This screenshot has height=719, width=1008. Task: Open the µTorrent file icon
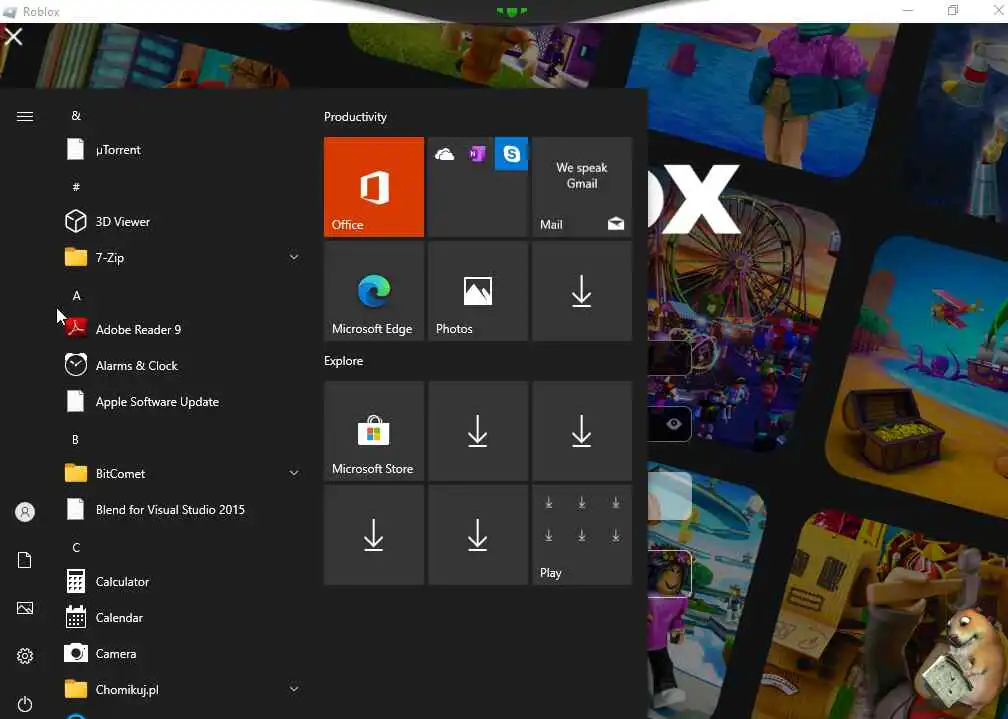(76, 149)
